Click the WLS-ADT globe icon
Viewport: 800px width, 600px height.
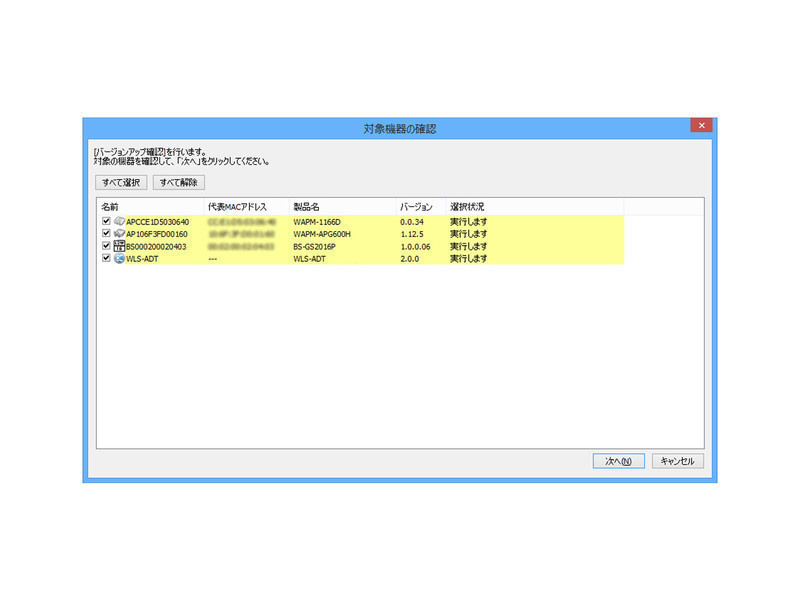pyautogui.click(x=119, y=258)
